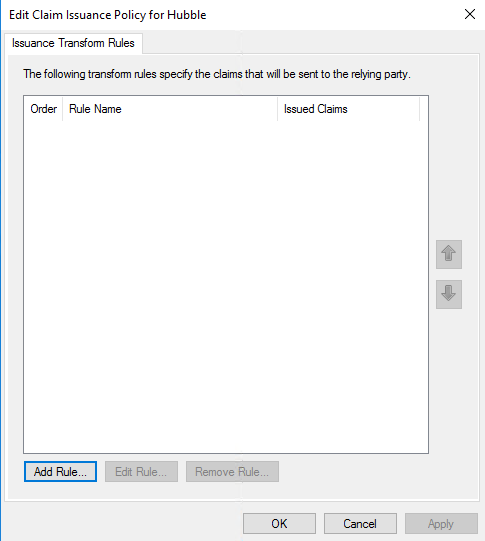Image resolution: width=485 pixels, height=541 pixels.
Task: Click the transform rules description text
Action: pyautogui.click(x=217, y=74)
